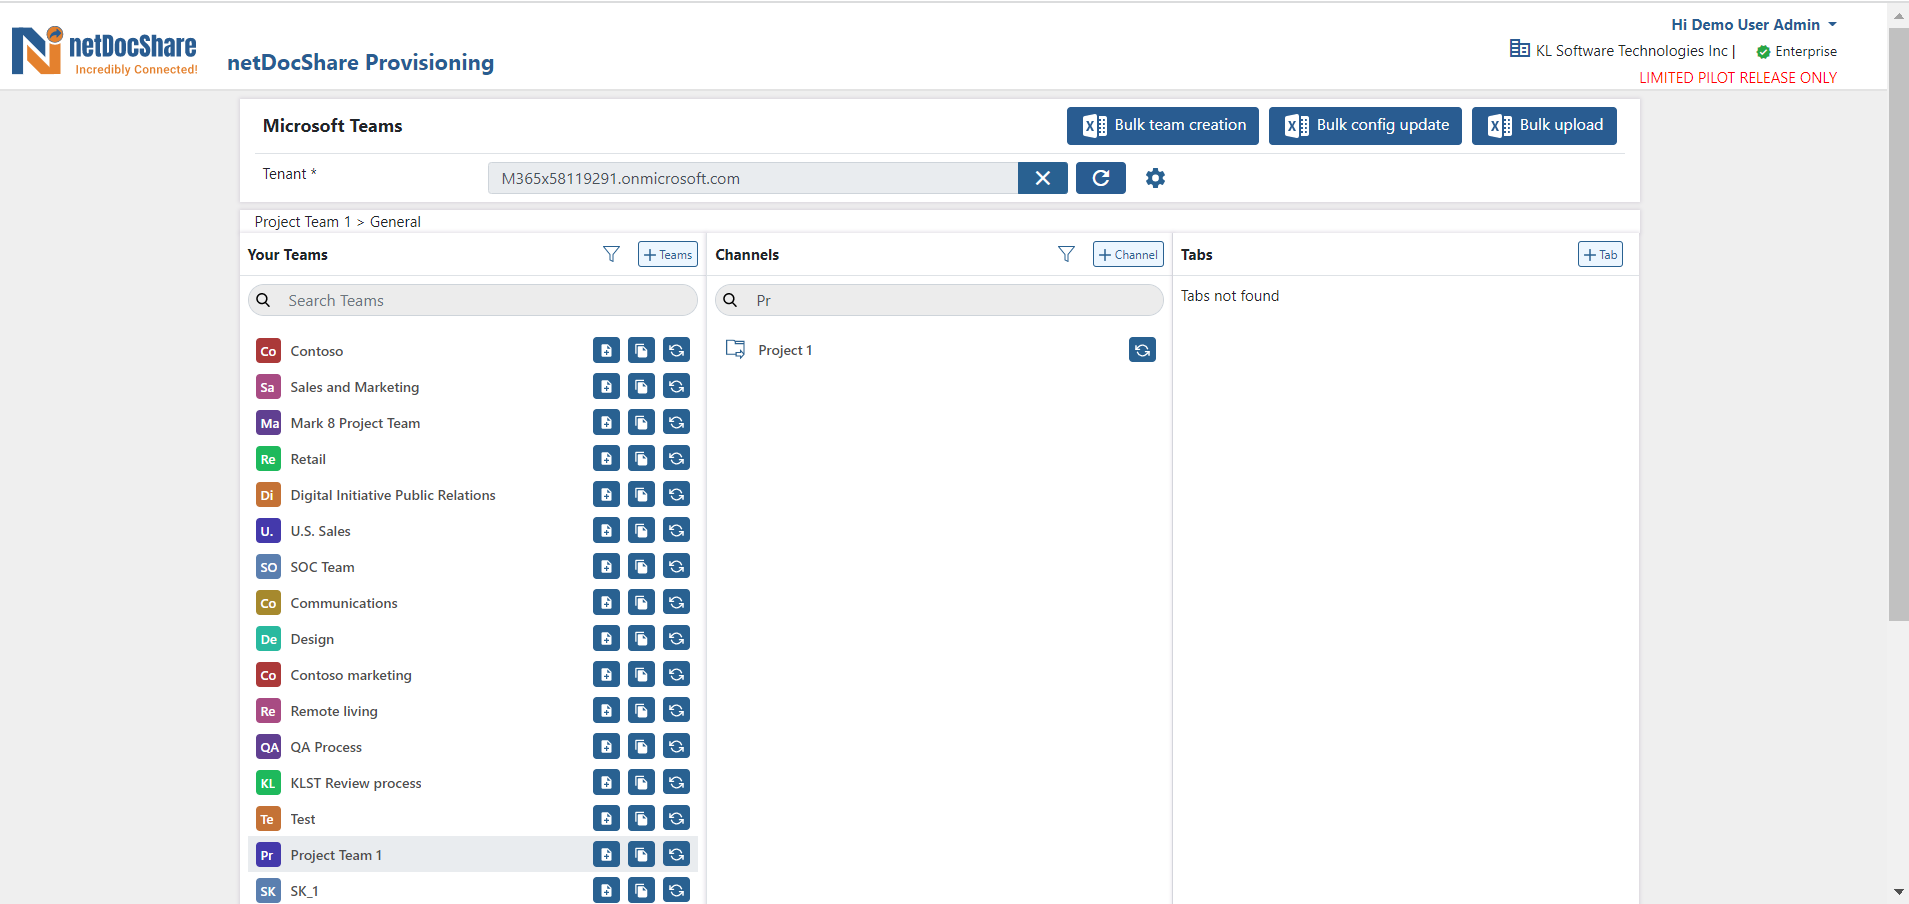
Task: Select Project Team 1 in teams list
Action: (336, 855)
